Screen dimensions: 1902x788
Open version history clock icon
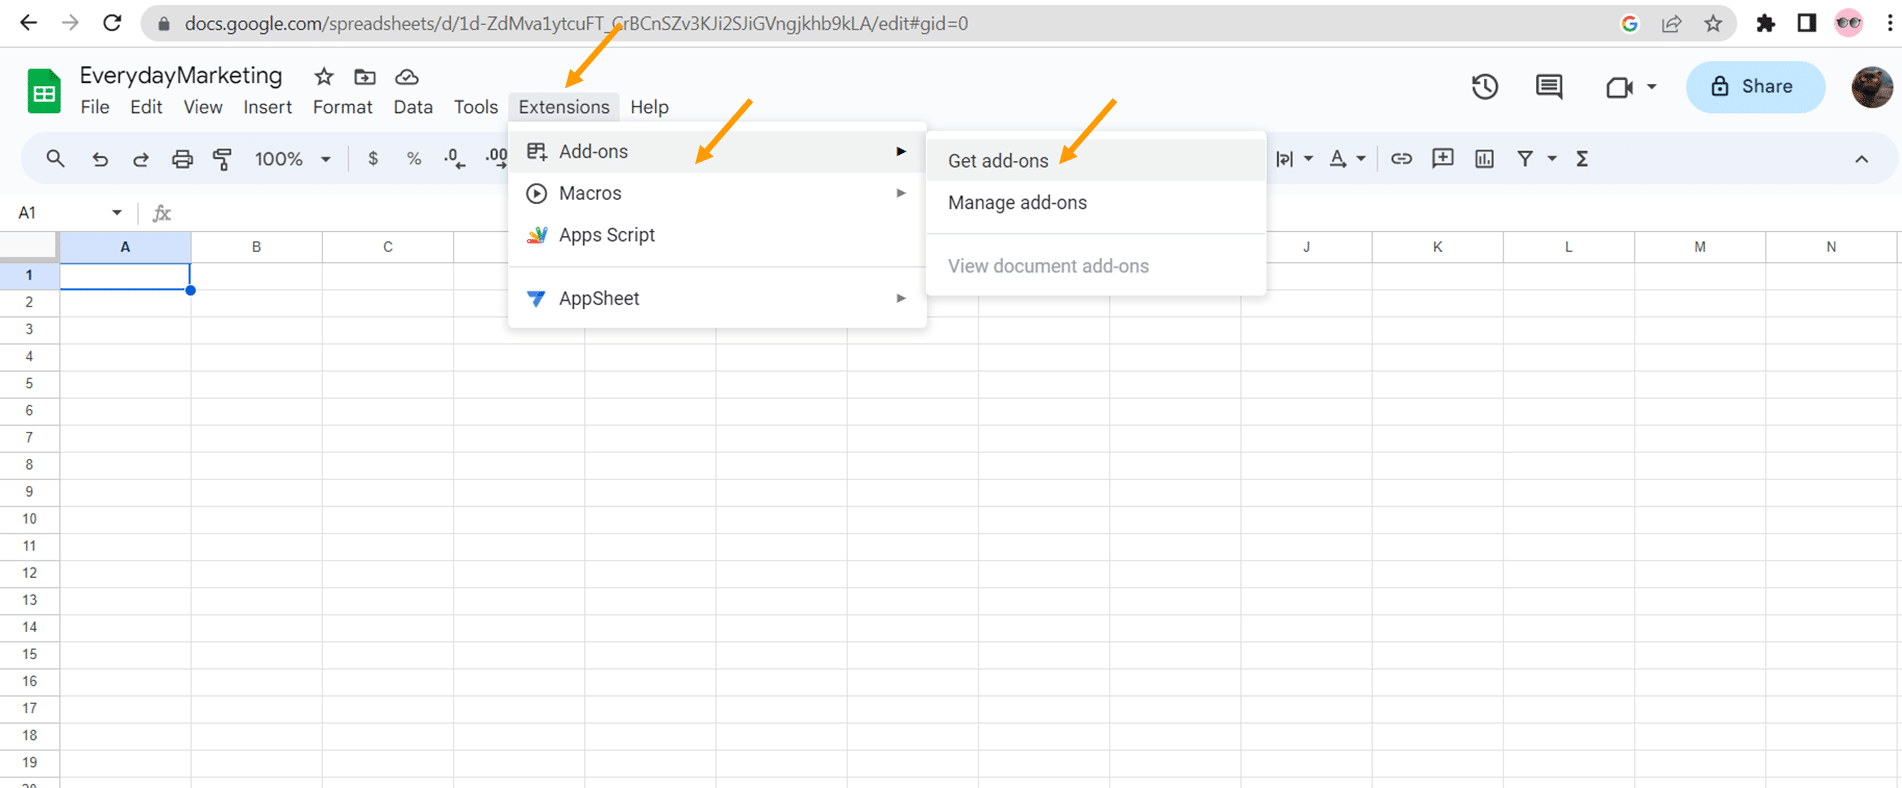tap(1484, 87)
